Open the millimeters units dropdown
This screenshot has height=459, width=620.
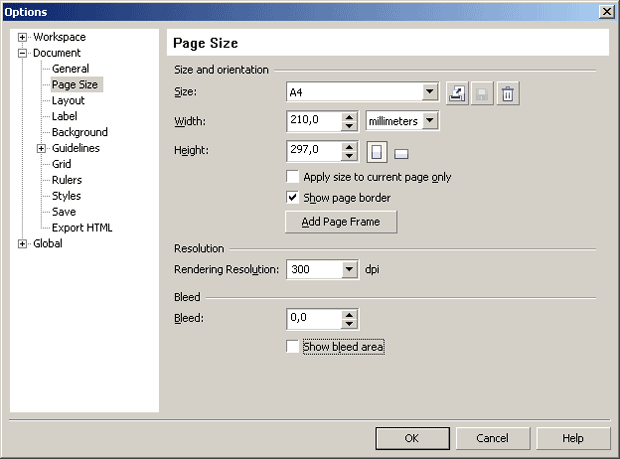[430, 120]
